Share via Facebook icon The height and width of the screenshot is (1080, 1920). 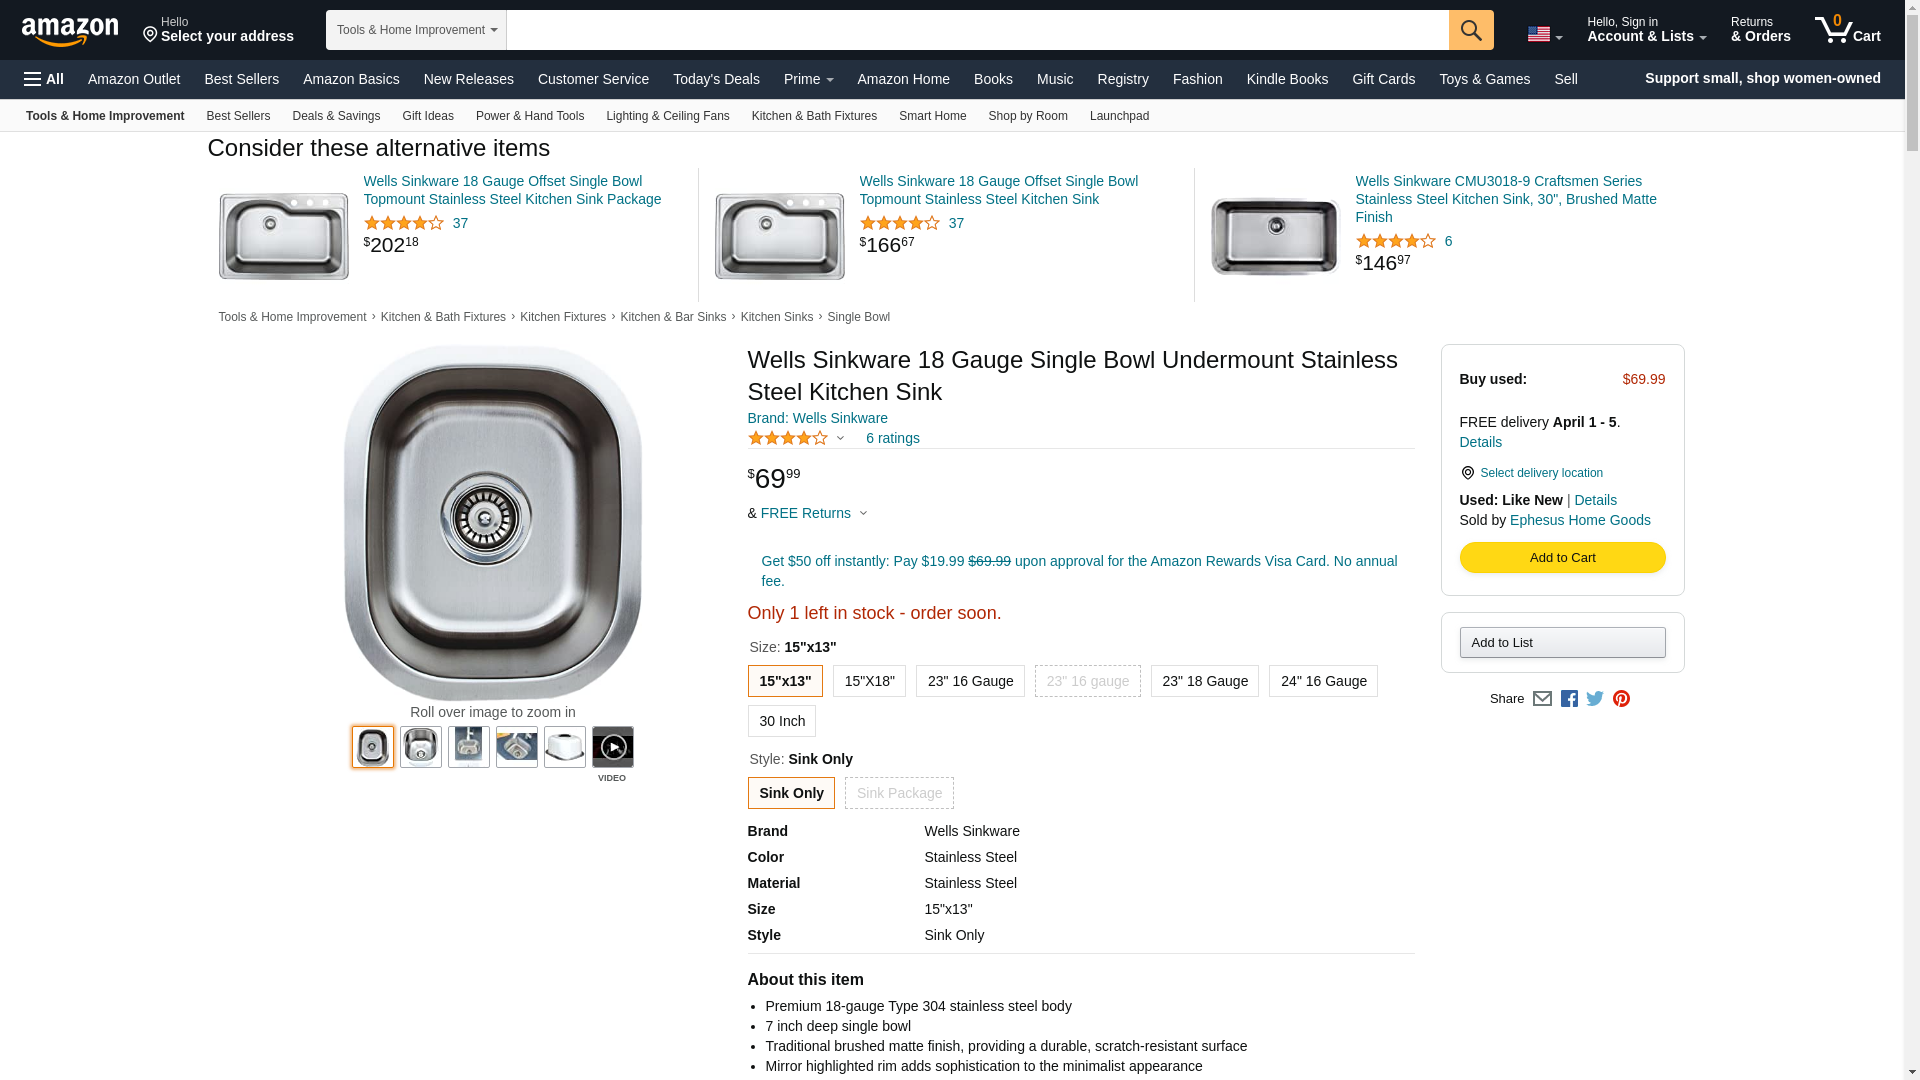pyautogui.click(x=1569, y=699)
